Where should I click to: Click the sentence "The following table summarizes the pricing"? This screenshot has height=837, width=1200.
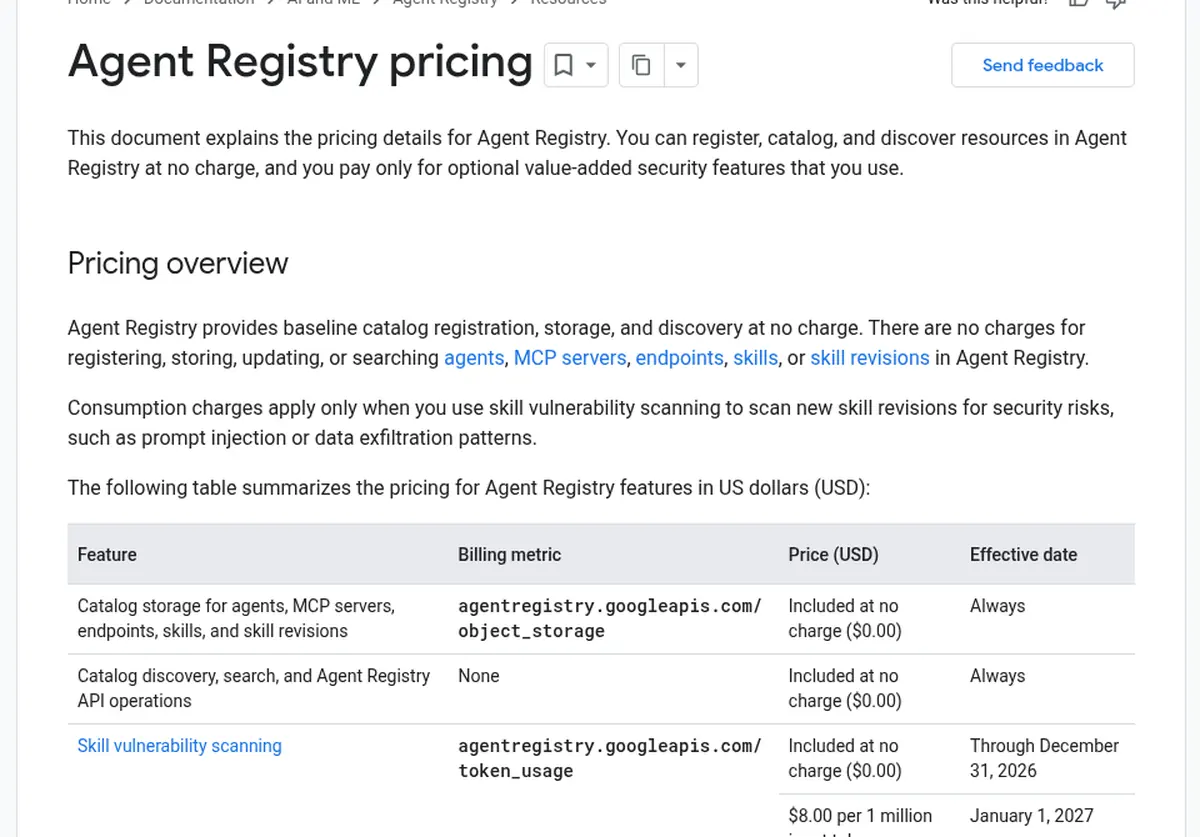(469, 488)
